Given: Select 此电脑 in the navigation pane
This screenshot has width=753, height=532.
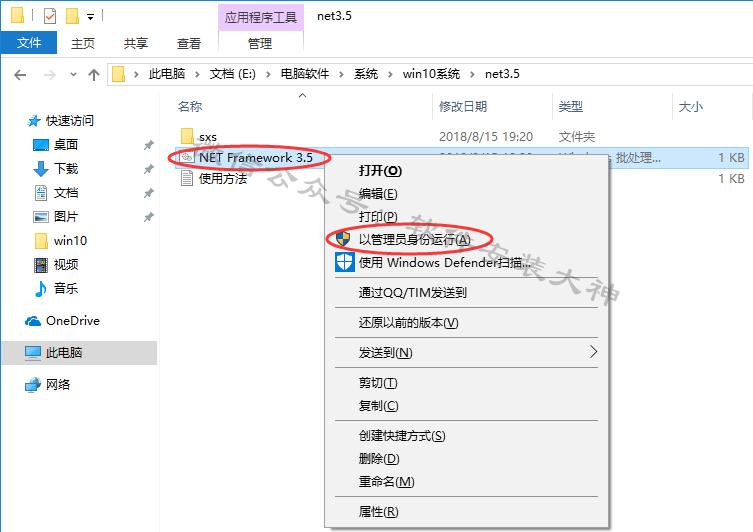Looking at the screenshot, I should click(x=79, y=353).
